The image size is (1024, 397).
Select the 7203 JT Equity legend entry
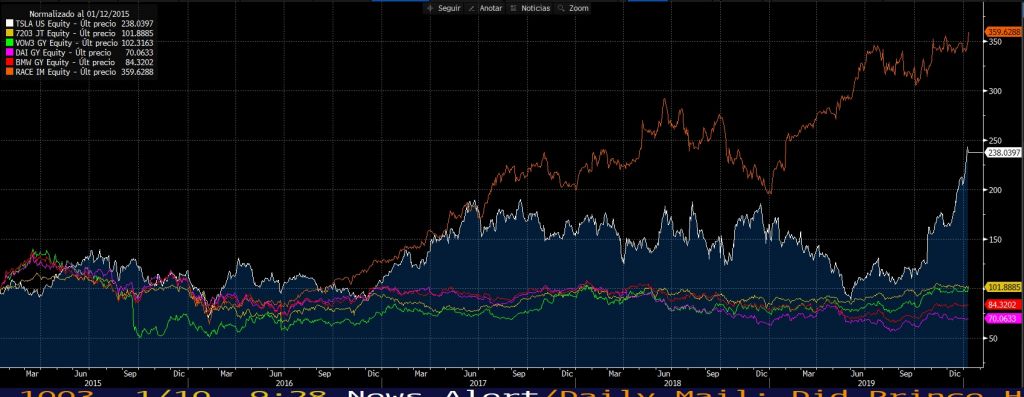tap(80, 33)
